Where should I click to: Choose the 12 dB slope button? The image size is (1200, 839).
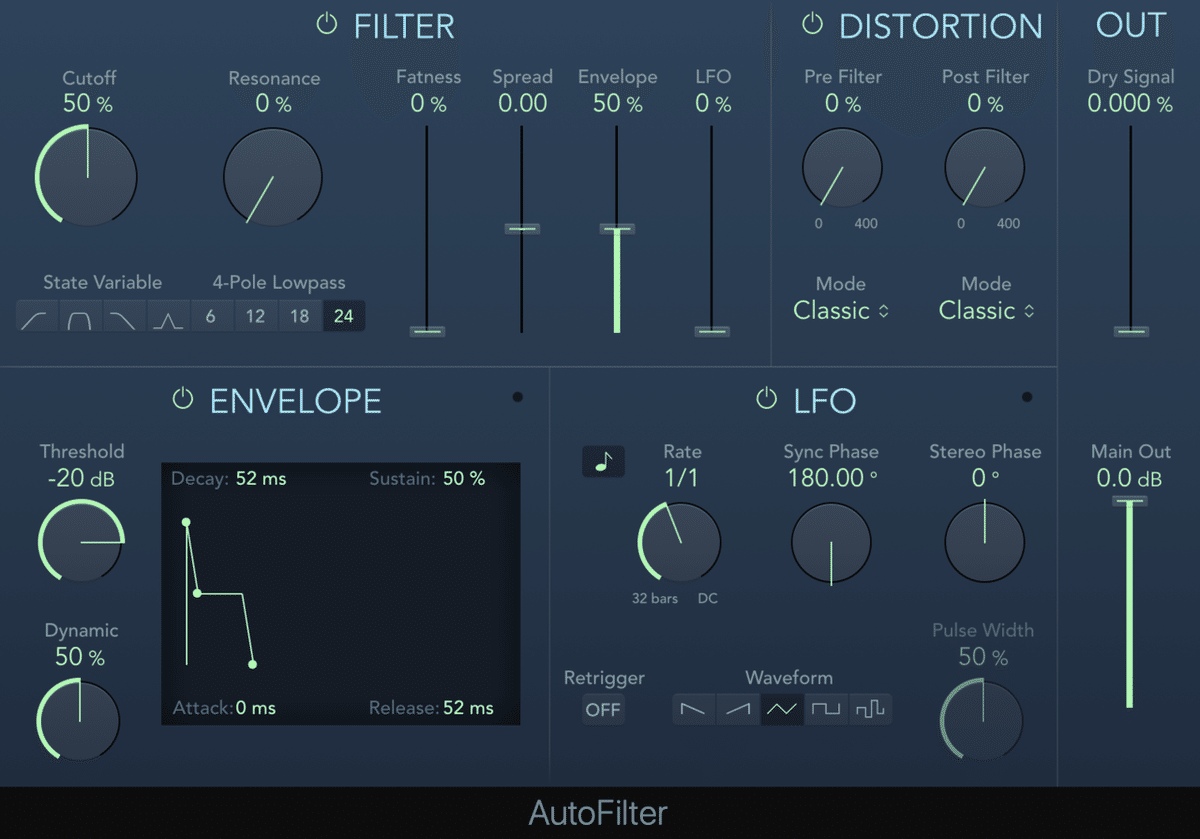(x=255, y=317)
